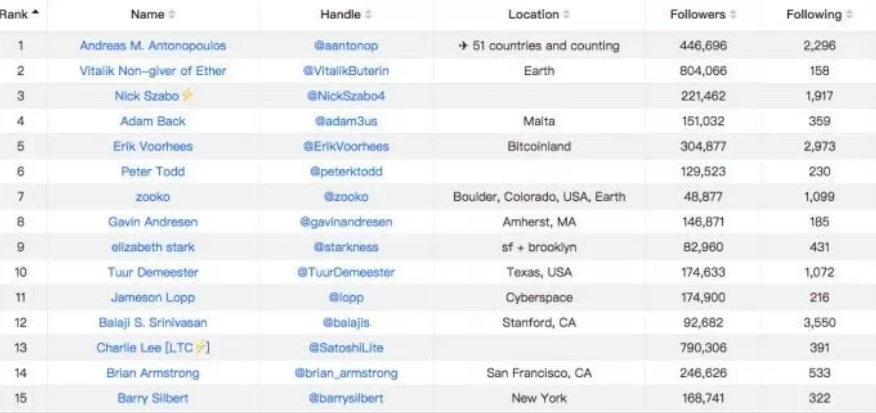The width and height of the screenshot is (876, 413).
Task: Click lightning emoji beside Nick Szabo
Action: pos(187,96)
